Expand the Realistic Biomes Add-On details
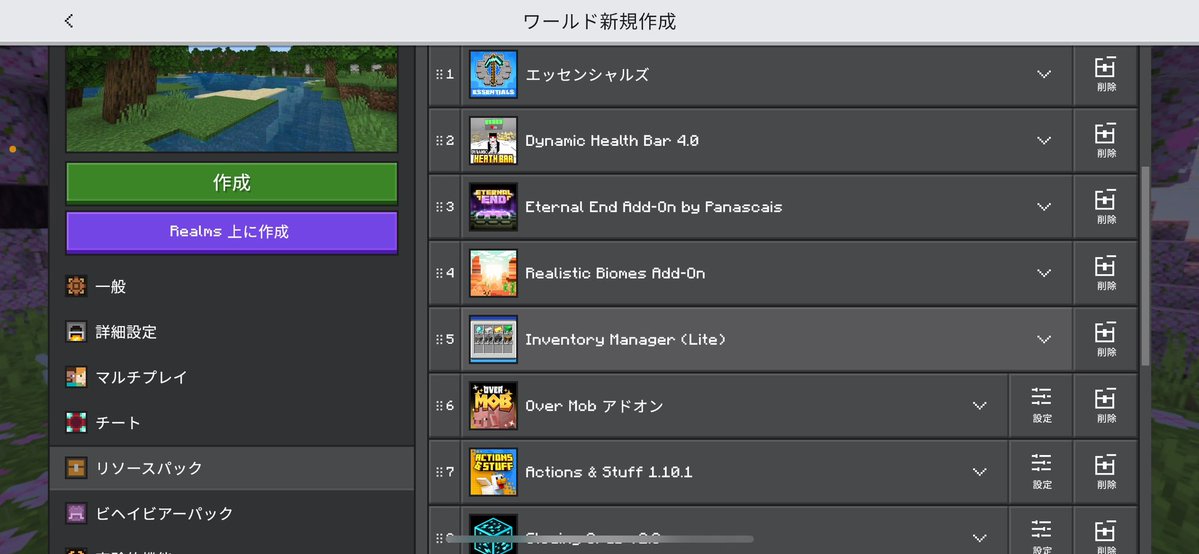 point(1044,273)
